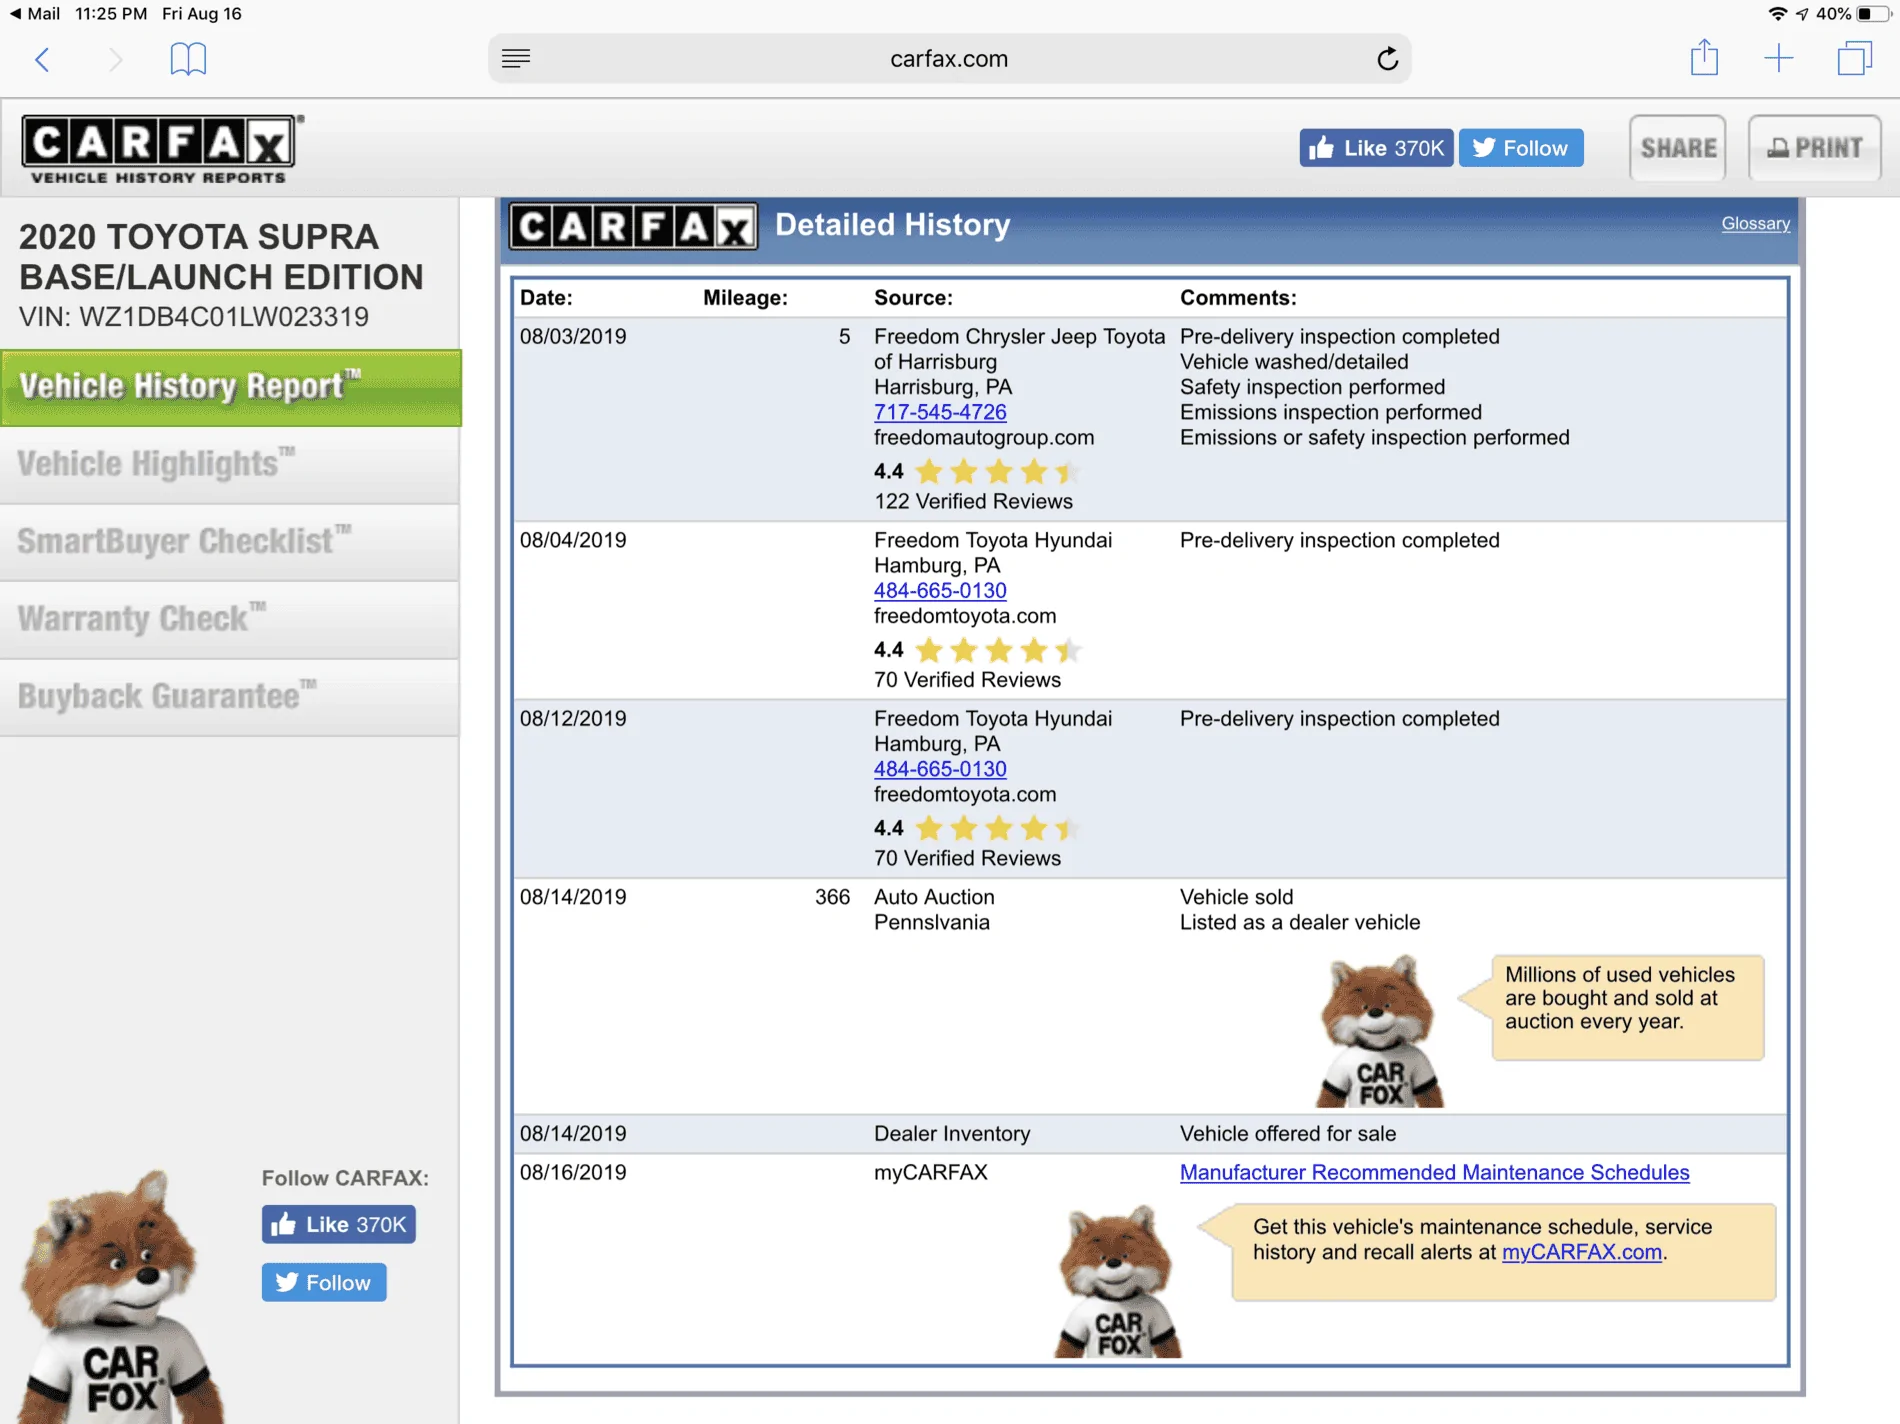Viewport: 1900px width, 1424px height.
Task: Click the 2020 Toyota Supra Base/Launch Edition title
Action: pyautogui.click(x=221, y=257)
